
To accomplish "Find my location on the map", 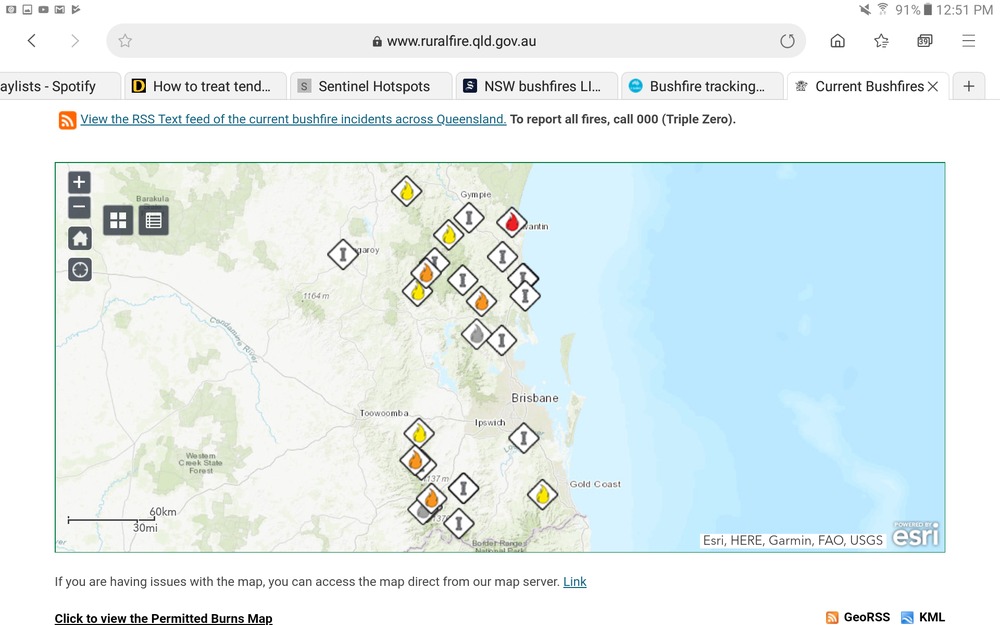I will click(79, 269).
